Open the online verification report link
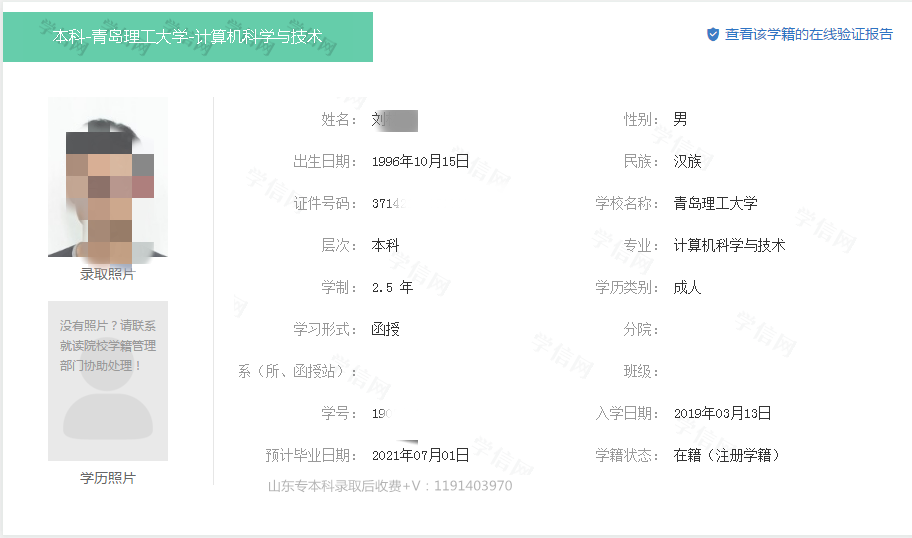The height and width of the screenshot is (538, 912). click(x=808, y=34)
